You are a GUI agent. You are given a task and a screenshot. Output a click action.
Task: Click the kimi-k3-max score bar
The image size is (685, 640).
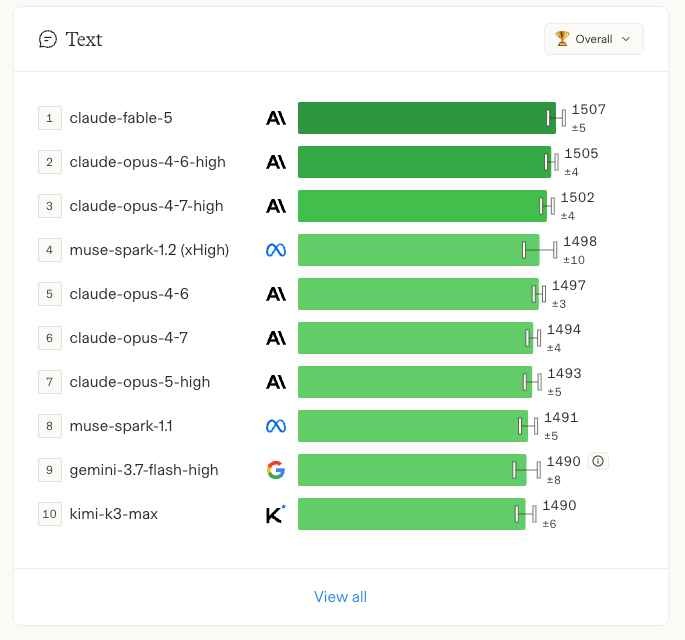point(412,514)
